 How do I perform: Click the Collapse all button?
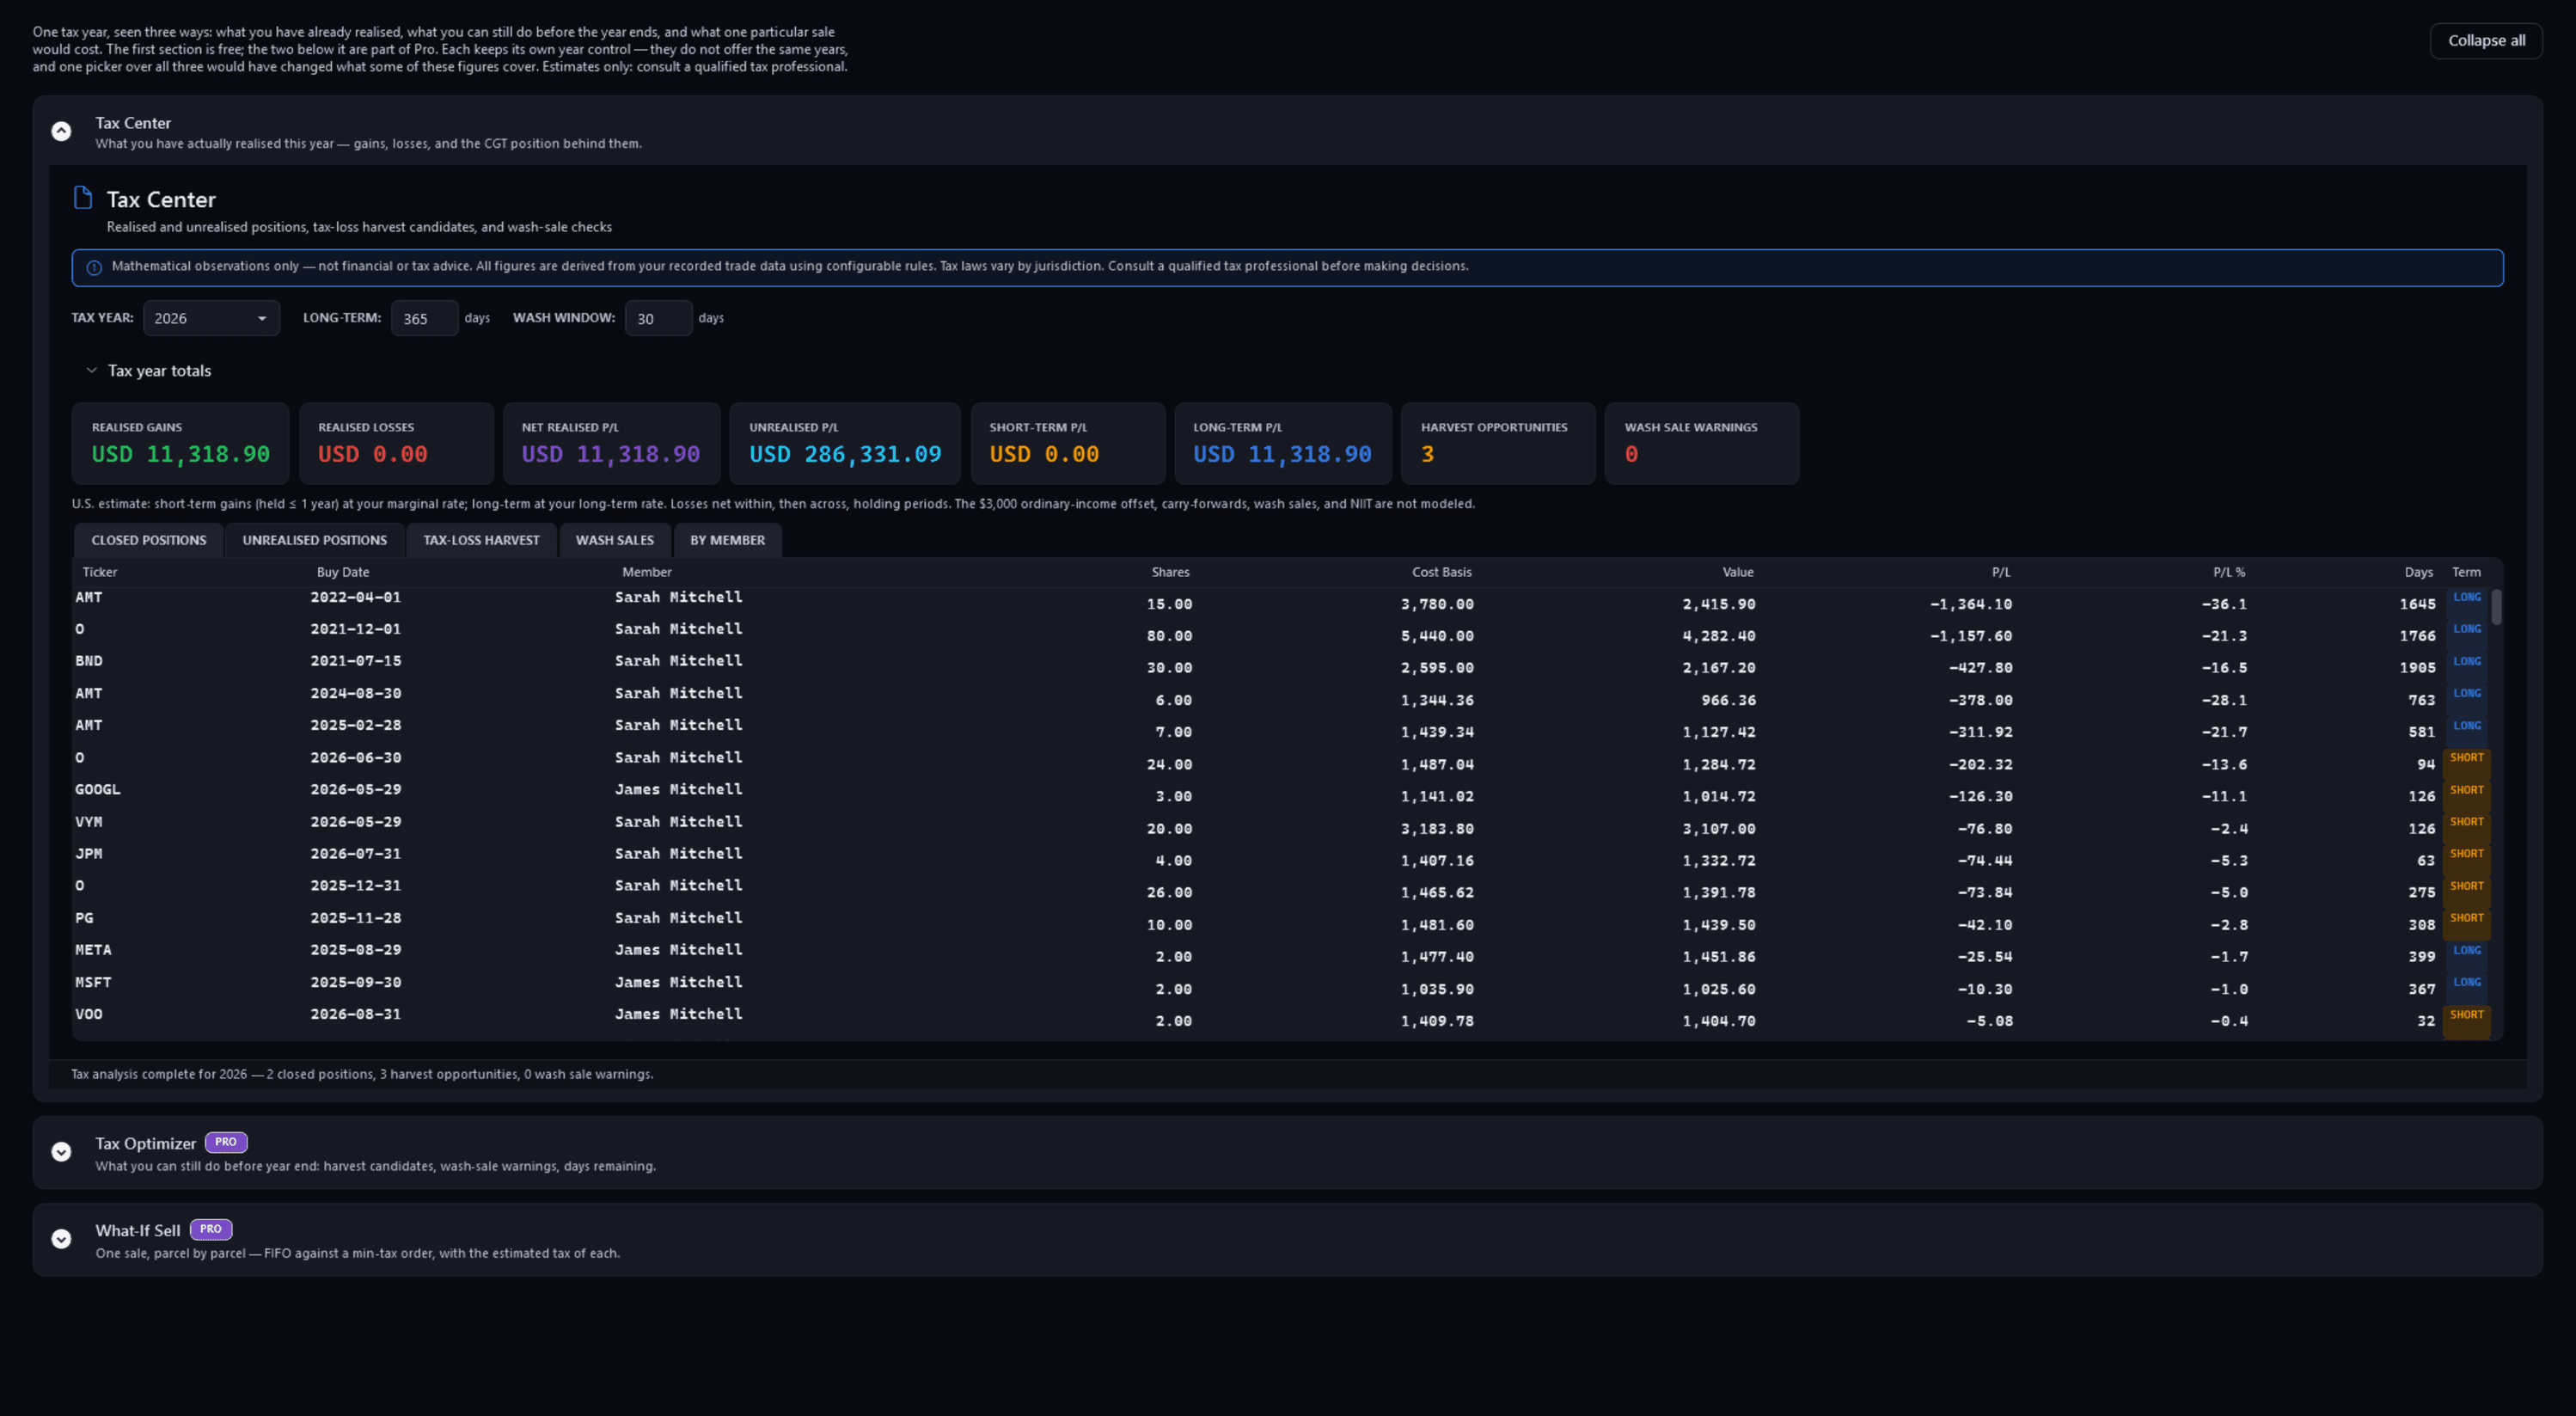point(2486,41)
